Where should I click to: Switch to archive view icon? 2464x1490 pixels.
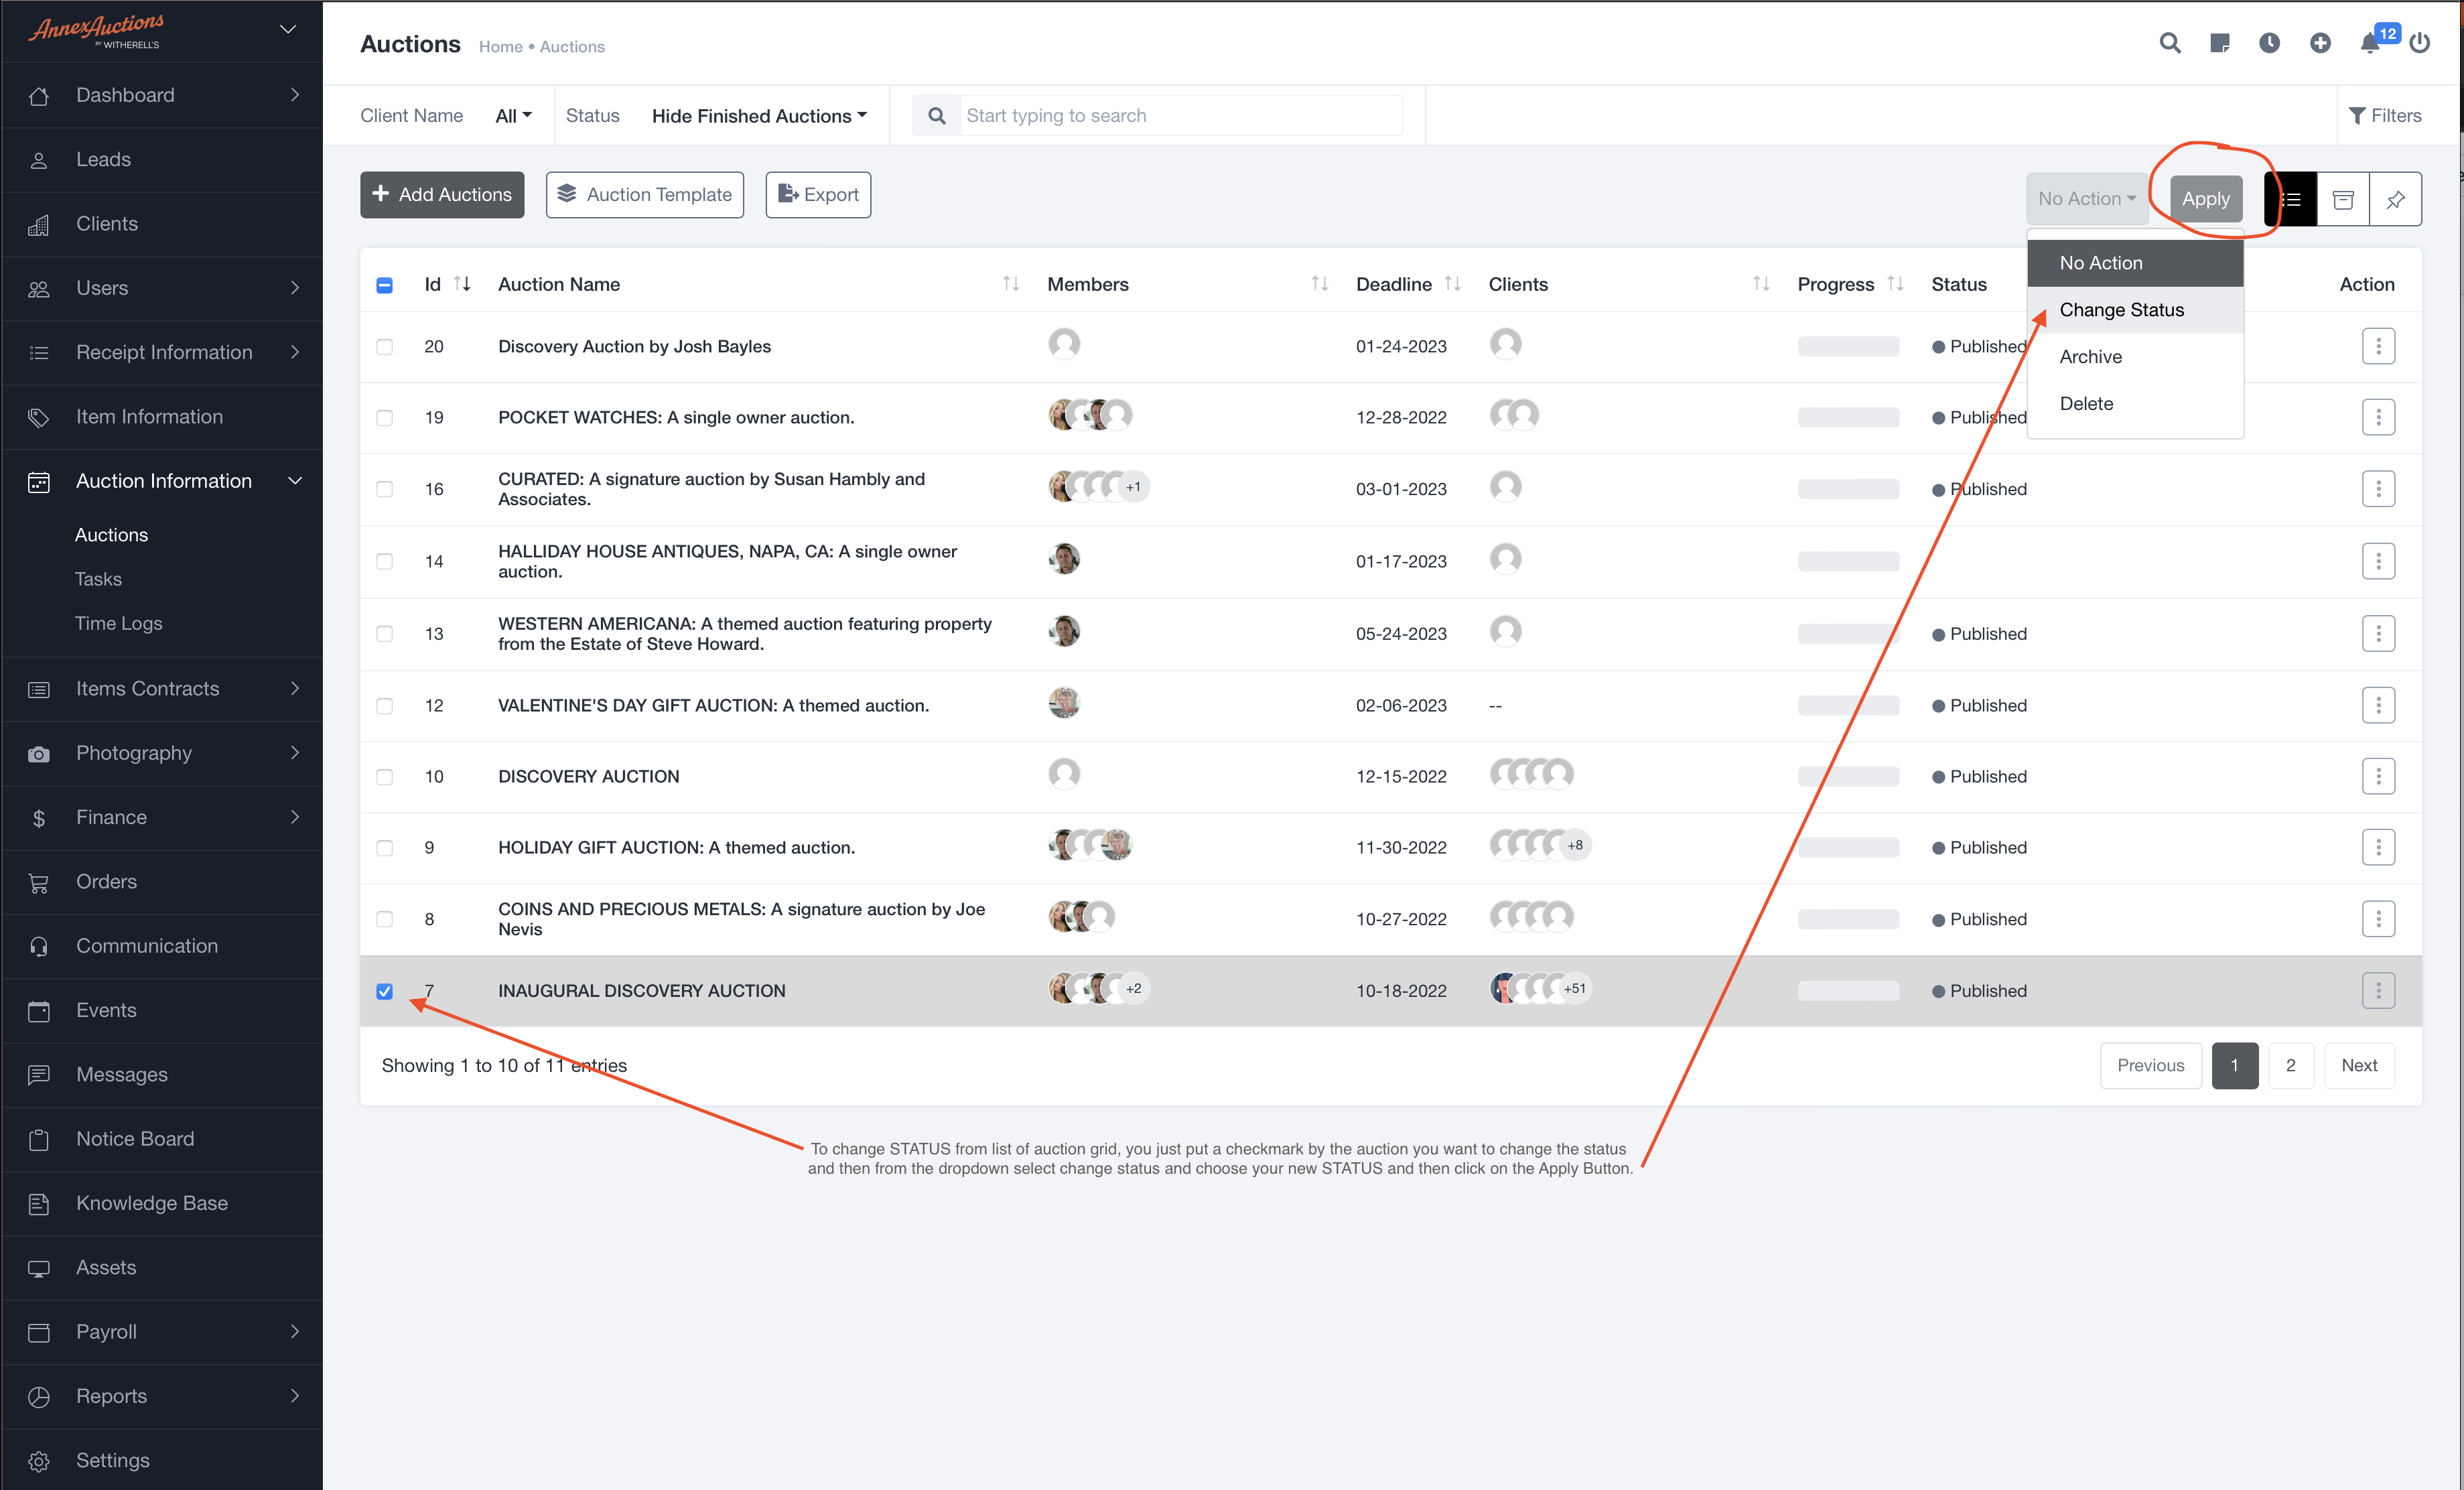pyautogui.click(x=2342, y=199)
